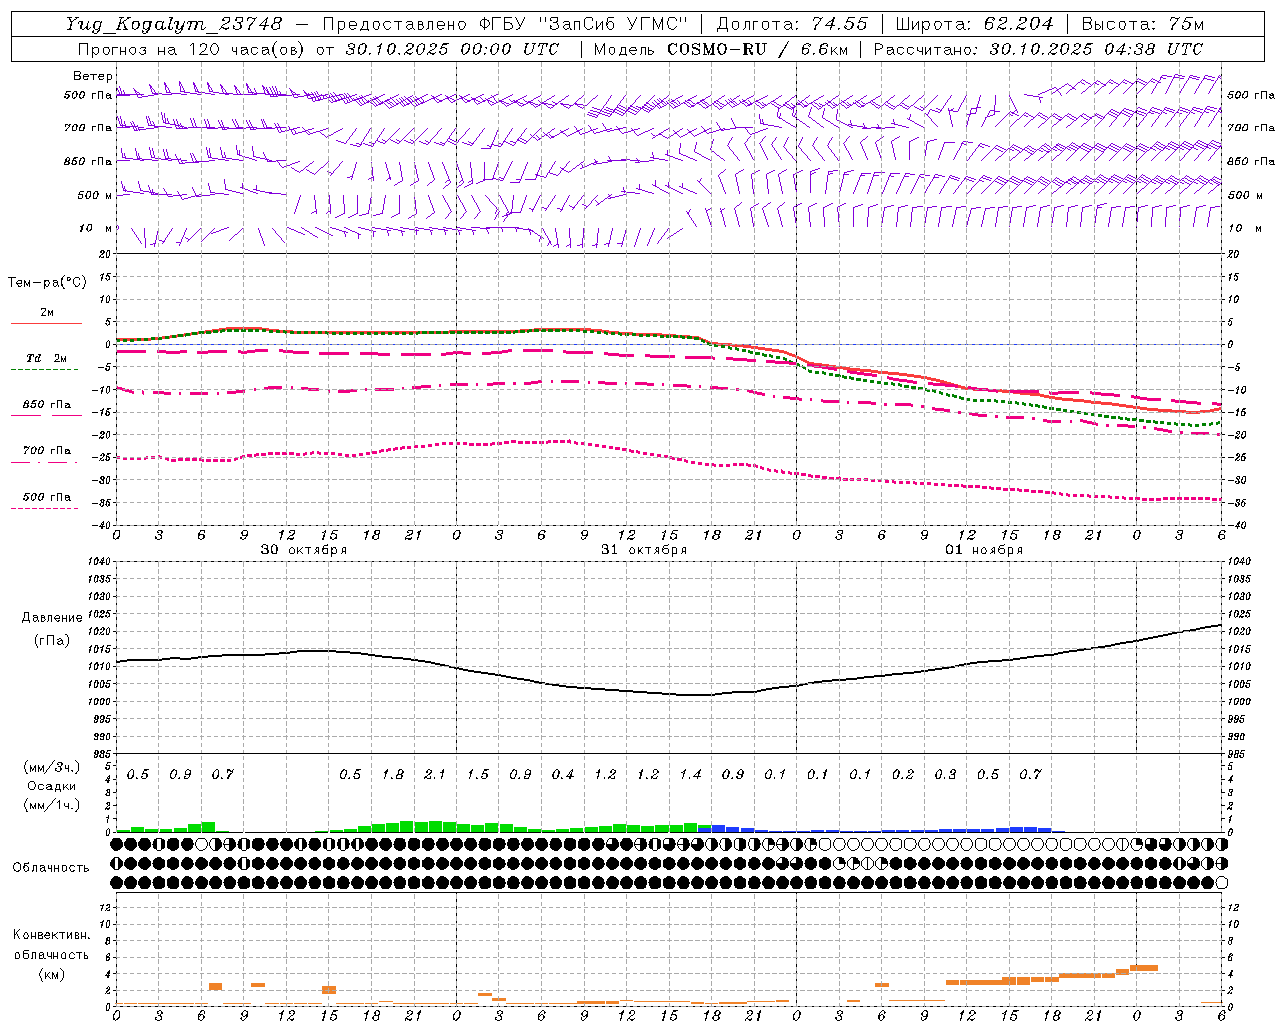Click the date label 31 октября

[x=644, y=550]
